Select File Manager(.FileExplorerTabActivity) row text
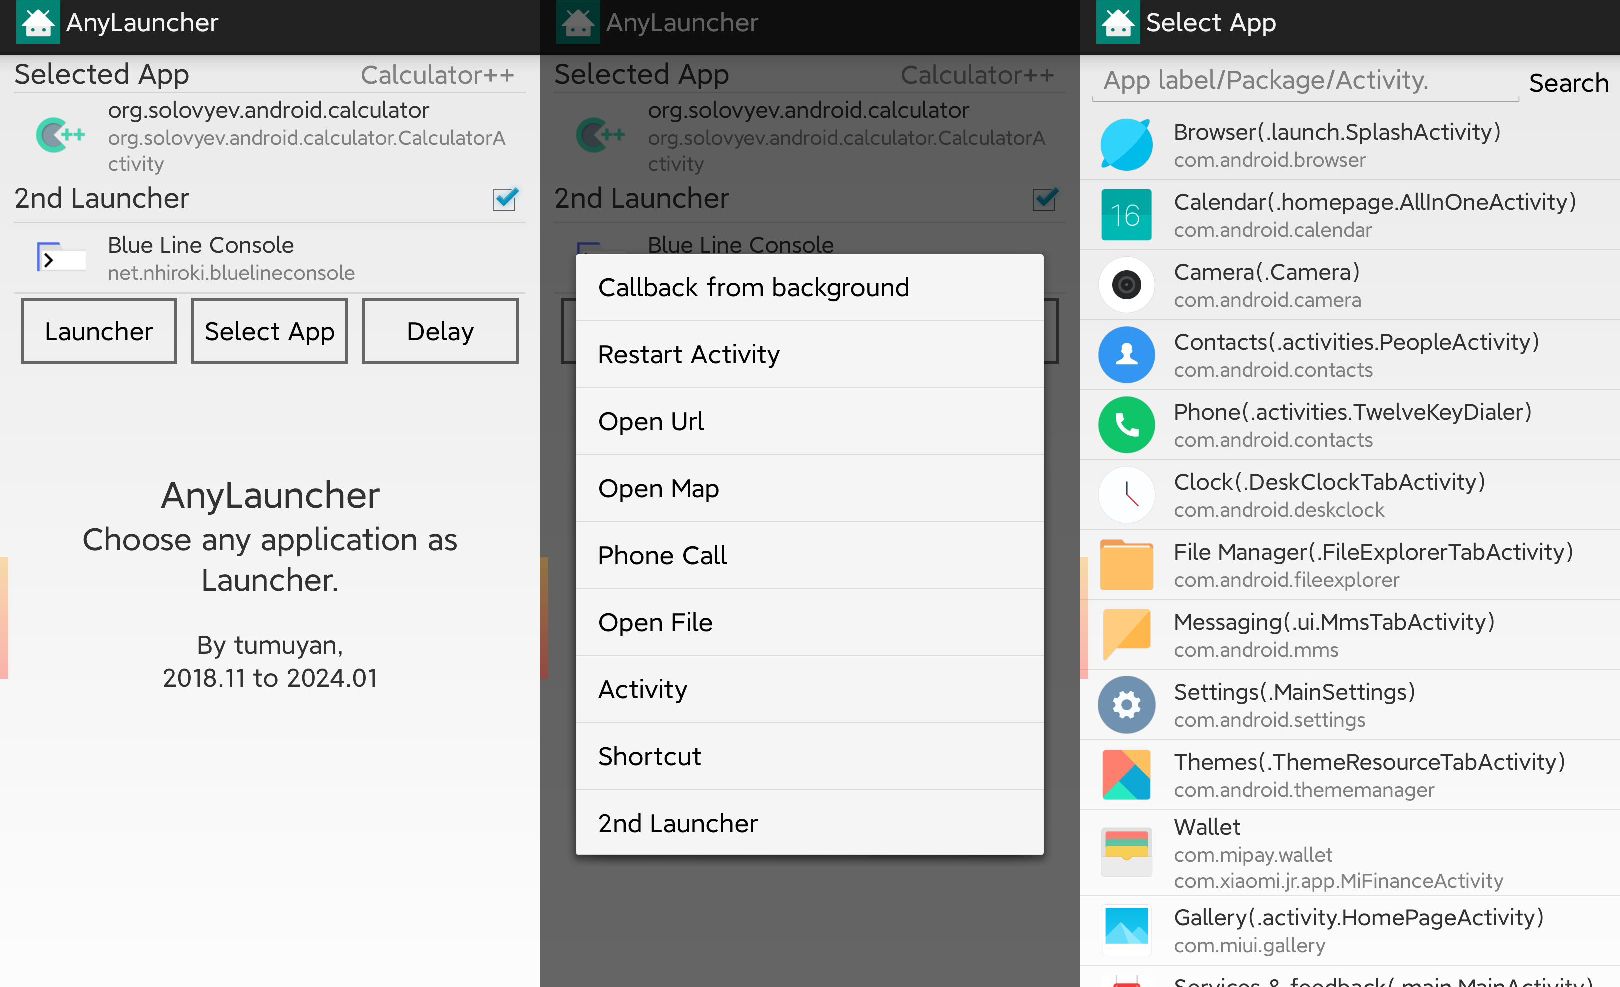 point(1373,552)
